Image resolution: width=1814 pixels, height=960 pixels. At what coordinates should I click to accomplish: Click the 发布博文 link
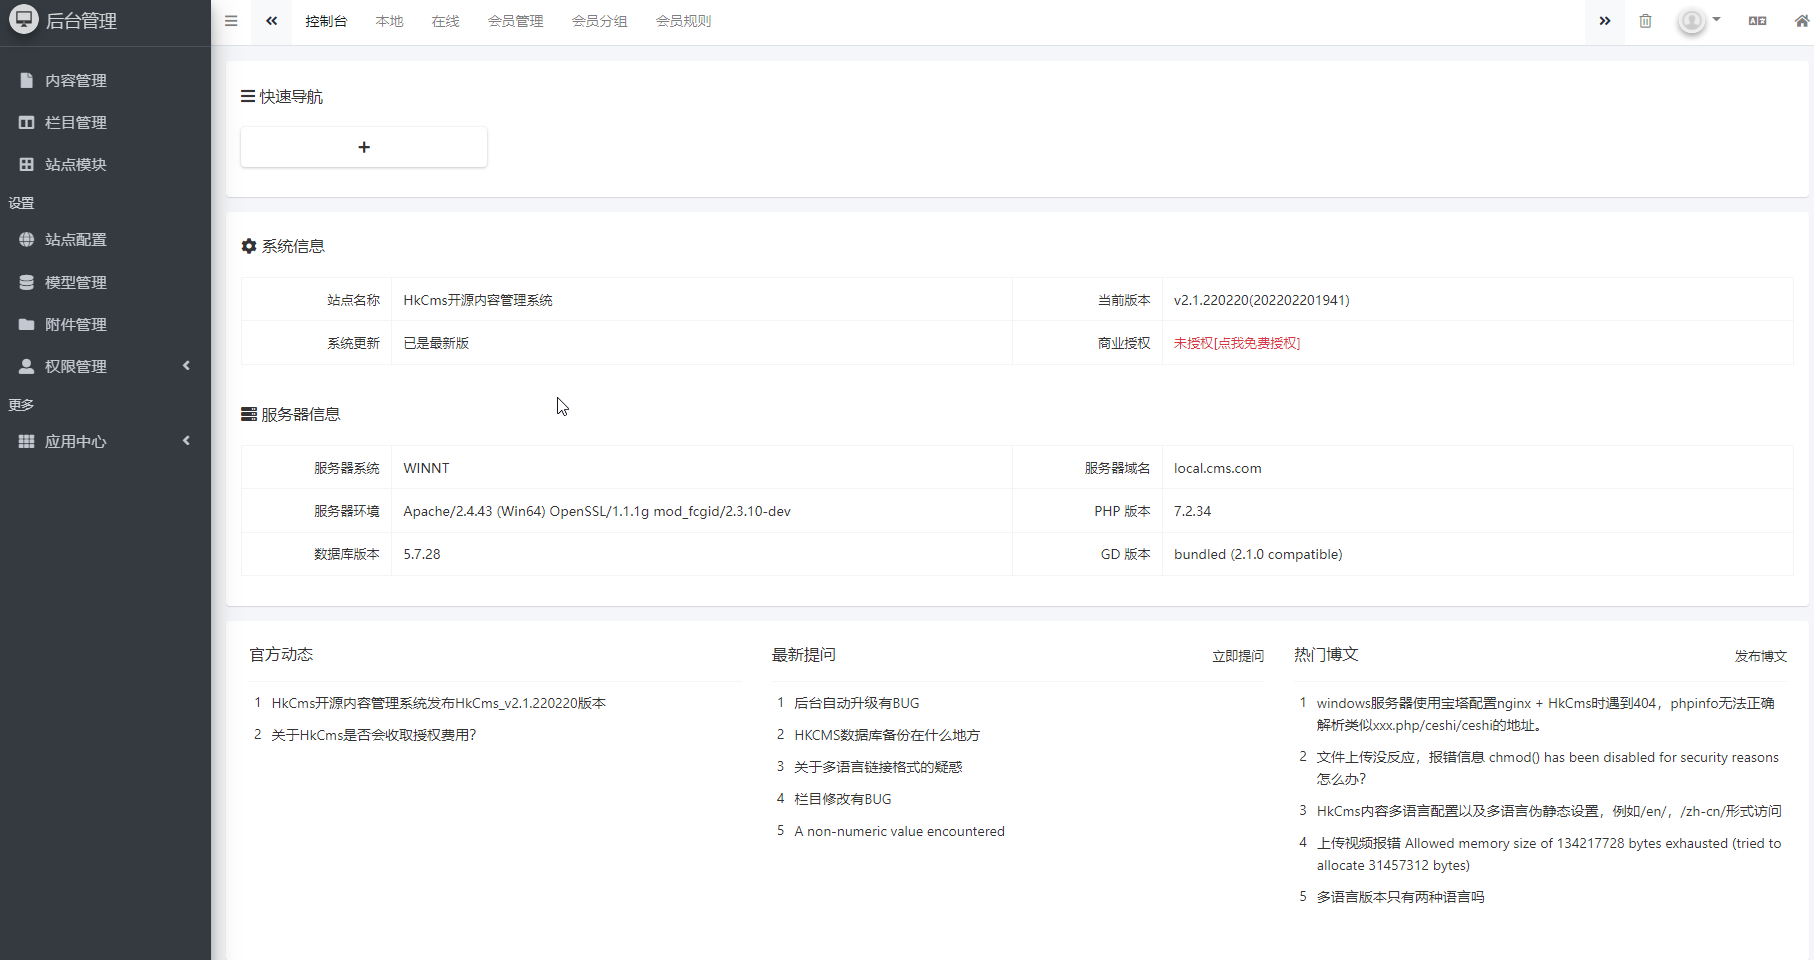point(1760,656)
